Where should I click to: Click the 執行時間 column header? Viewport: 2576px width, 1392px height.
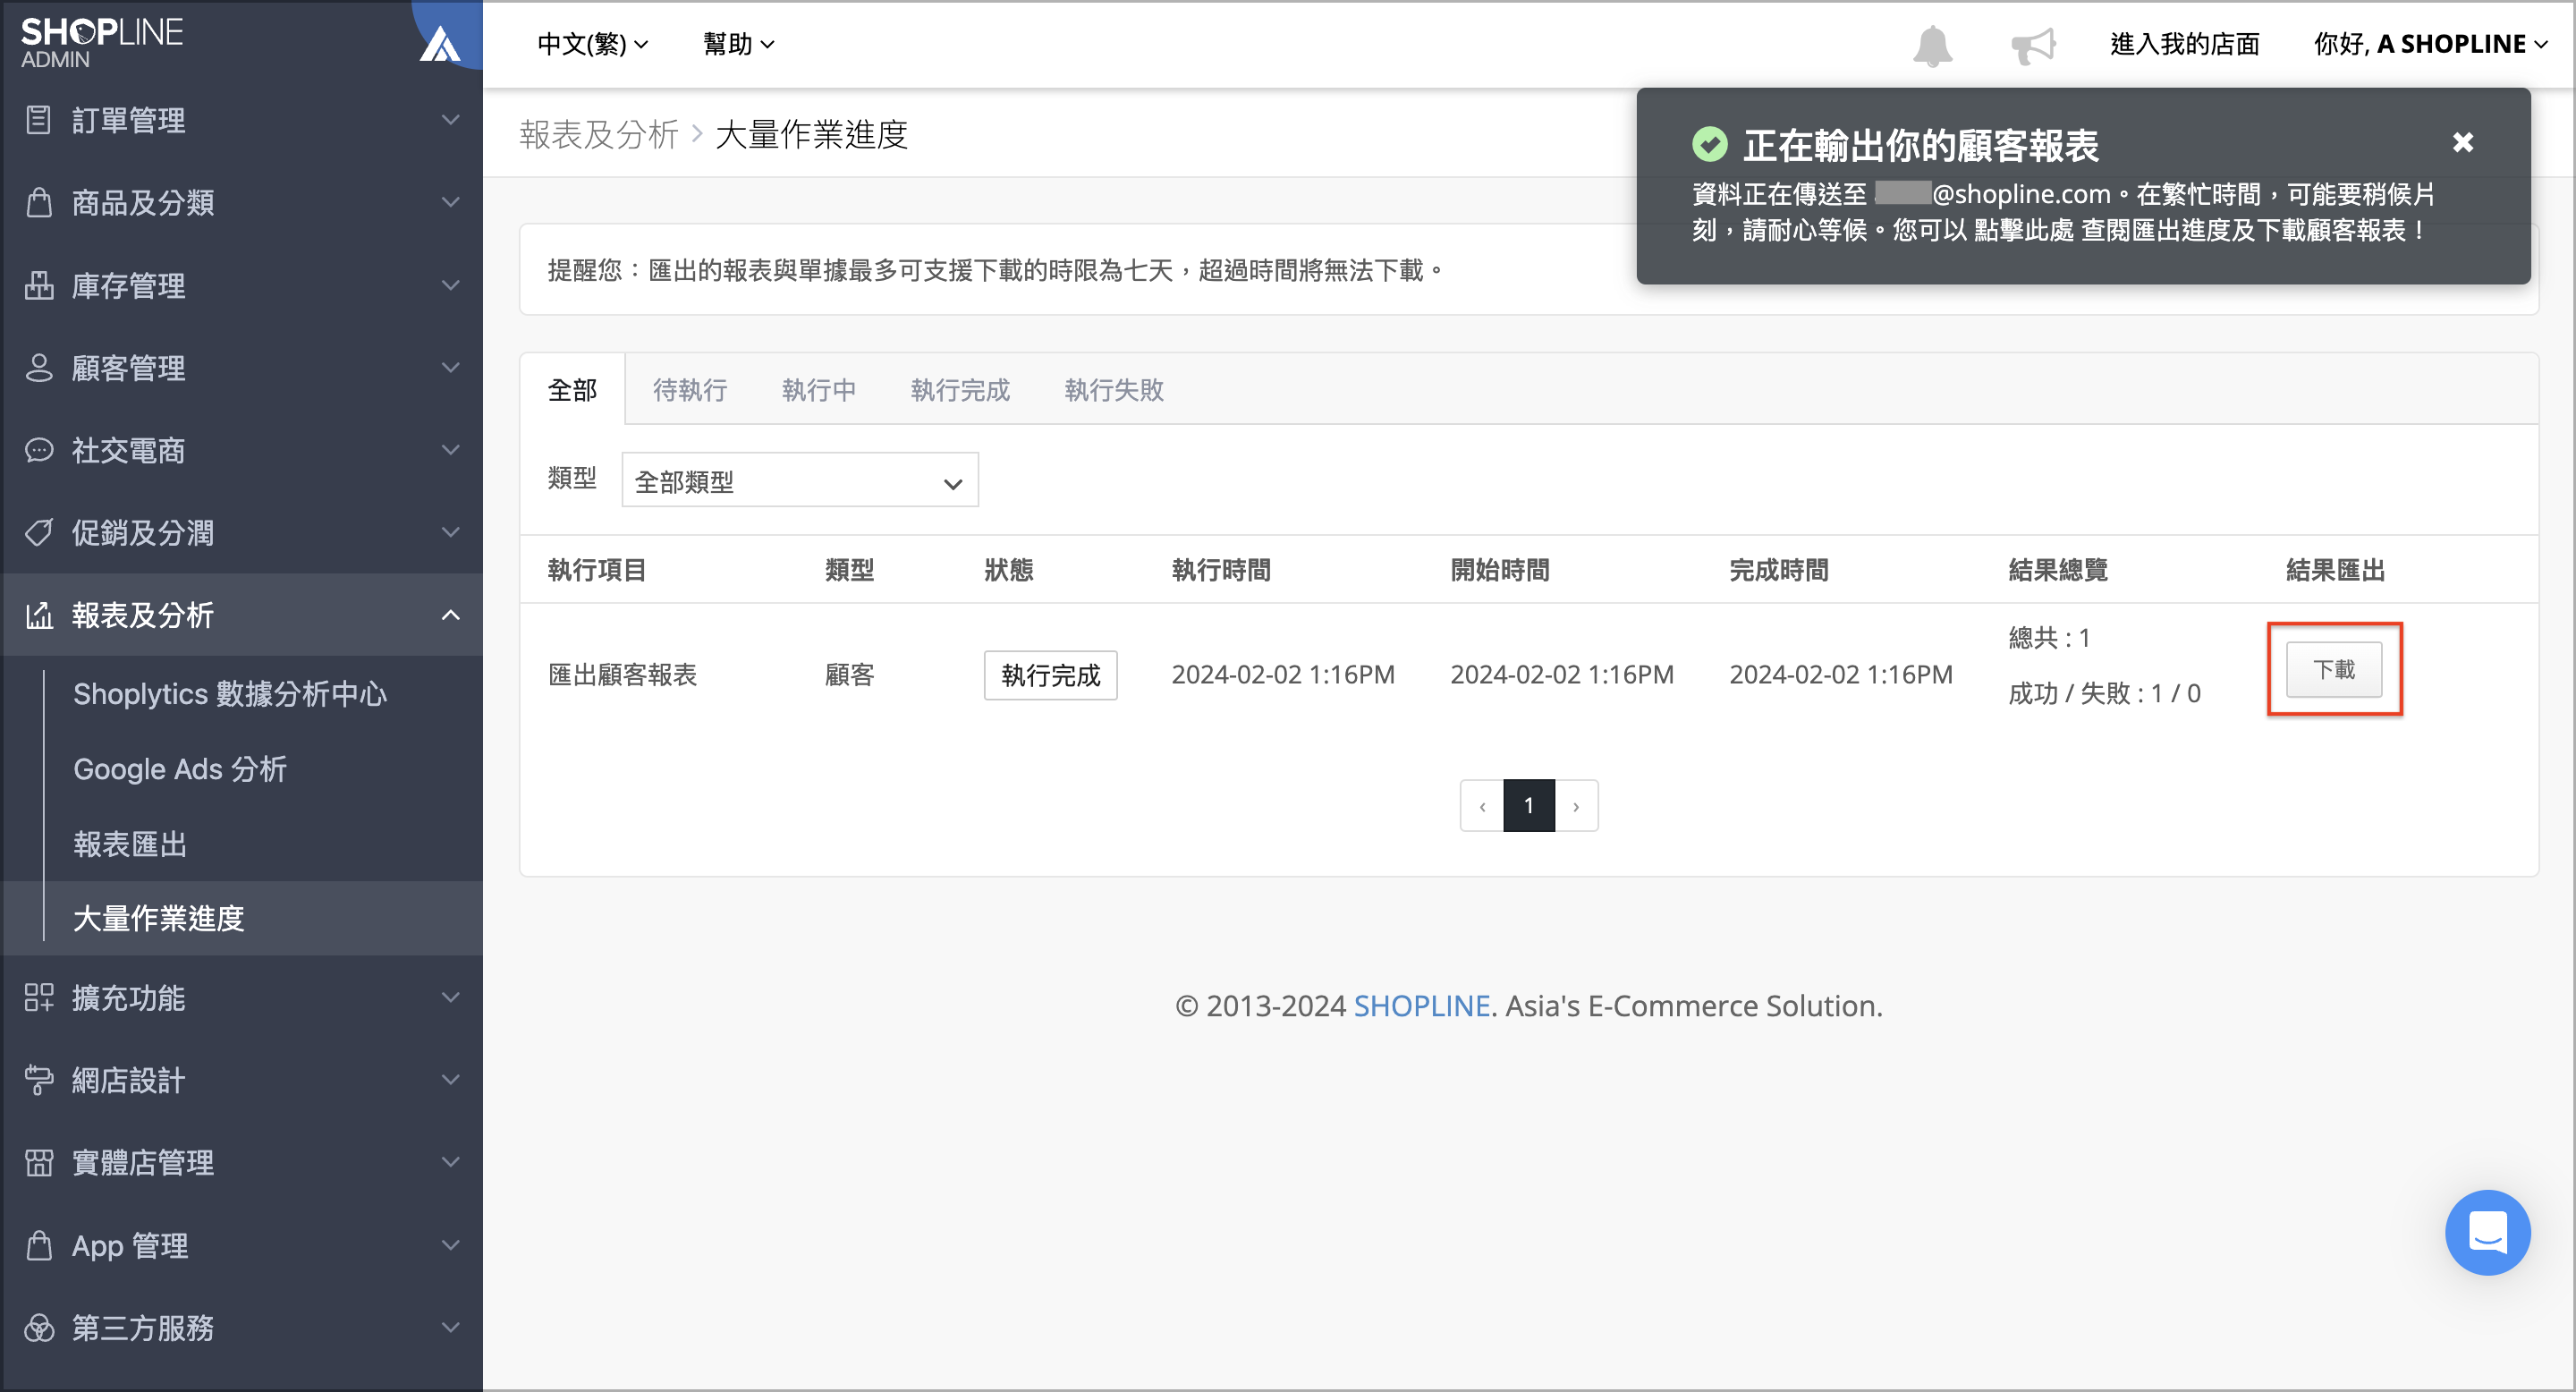click(x=1221, y=570)
